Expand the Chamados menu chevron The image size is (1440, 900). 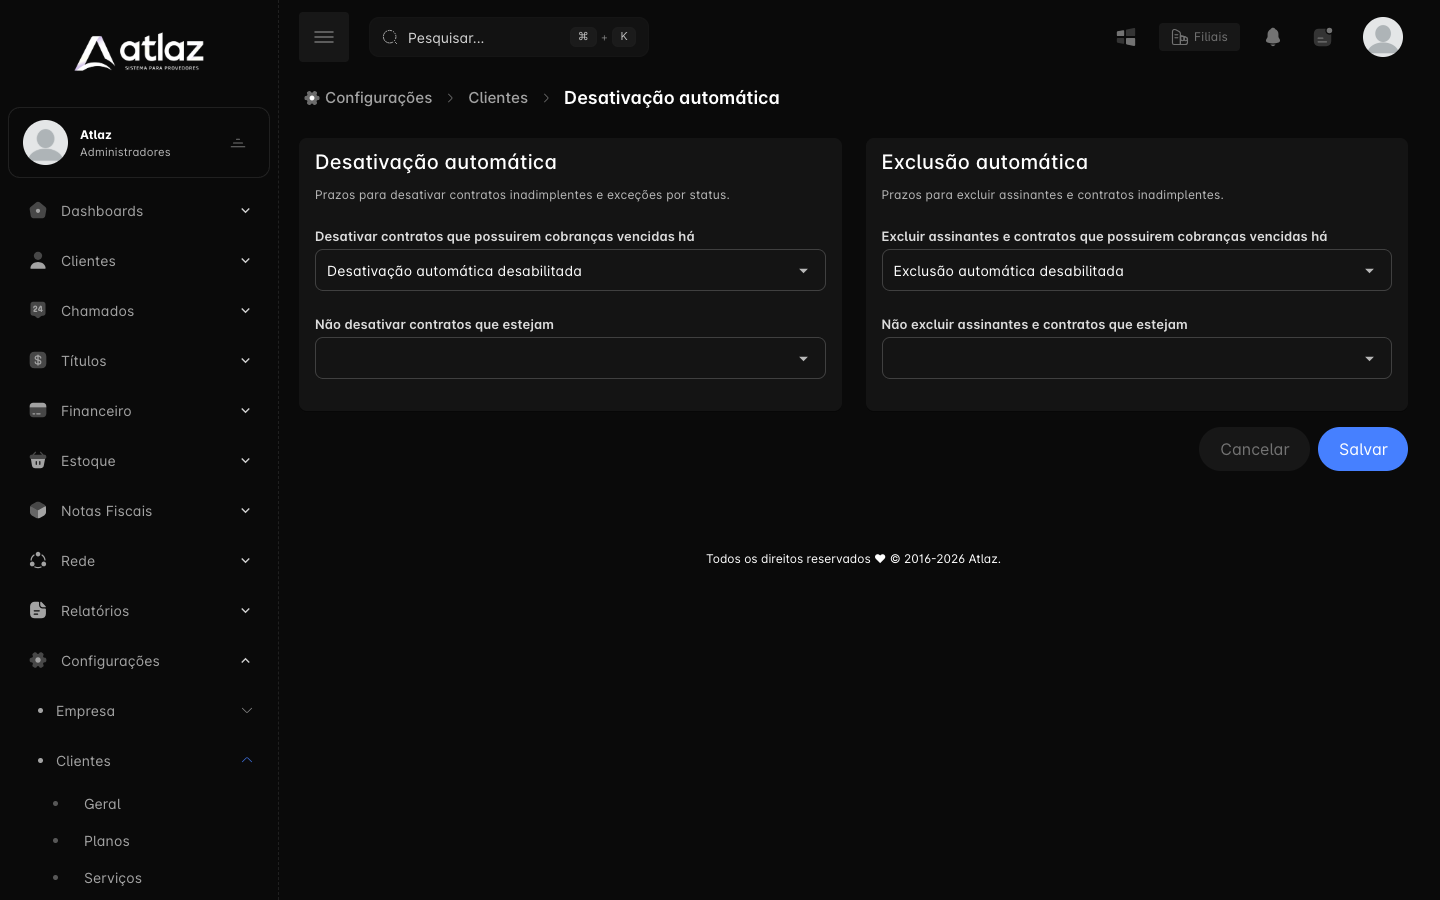(245, 310)
